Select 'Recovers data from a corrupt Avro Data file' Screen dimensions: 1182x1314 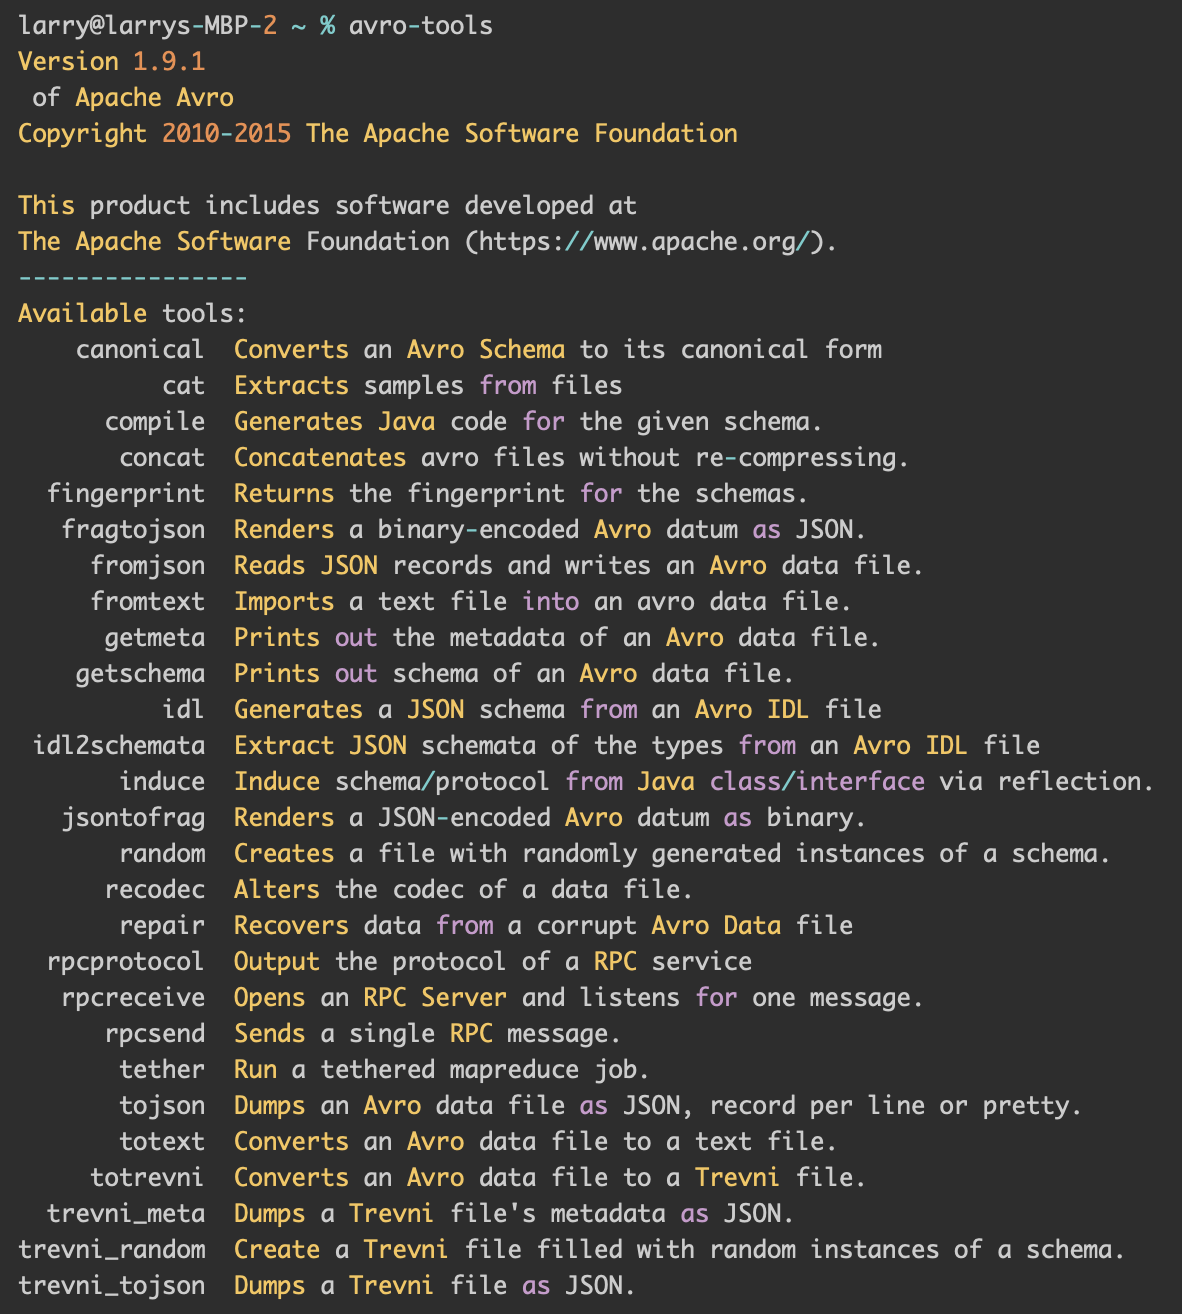pos(543,925)
